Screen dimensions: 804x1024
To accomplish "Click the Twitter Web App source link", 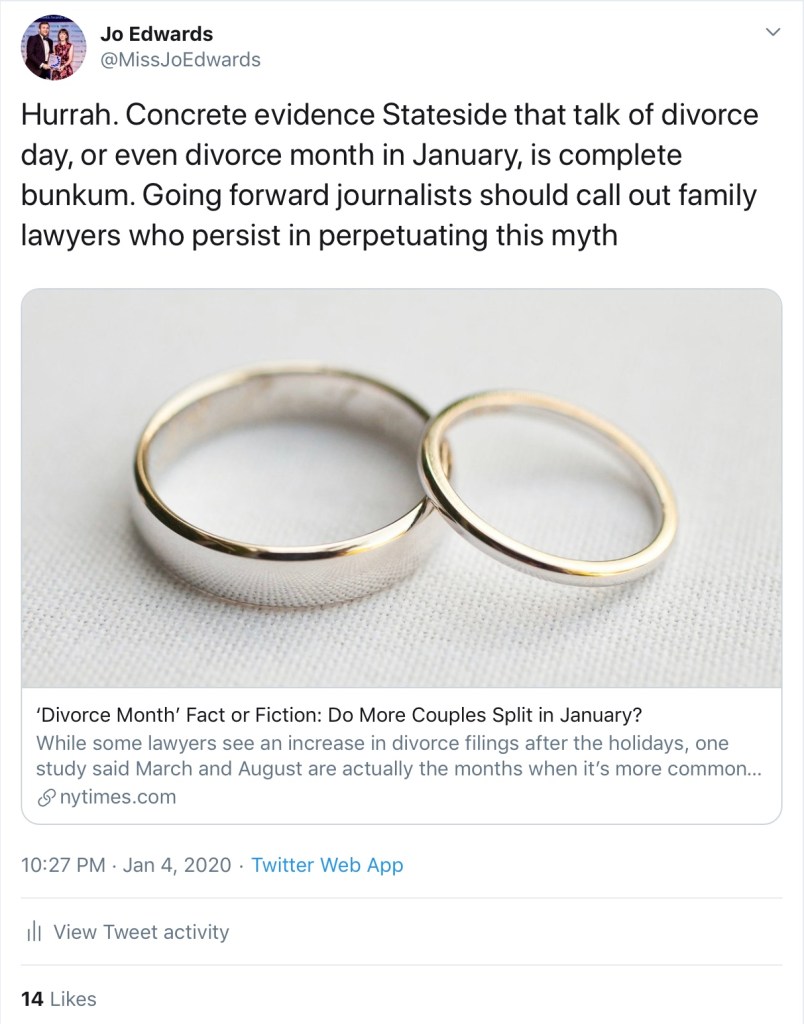I will point(327,865).
